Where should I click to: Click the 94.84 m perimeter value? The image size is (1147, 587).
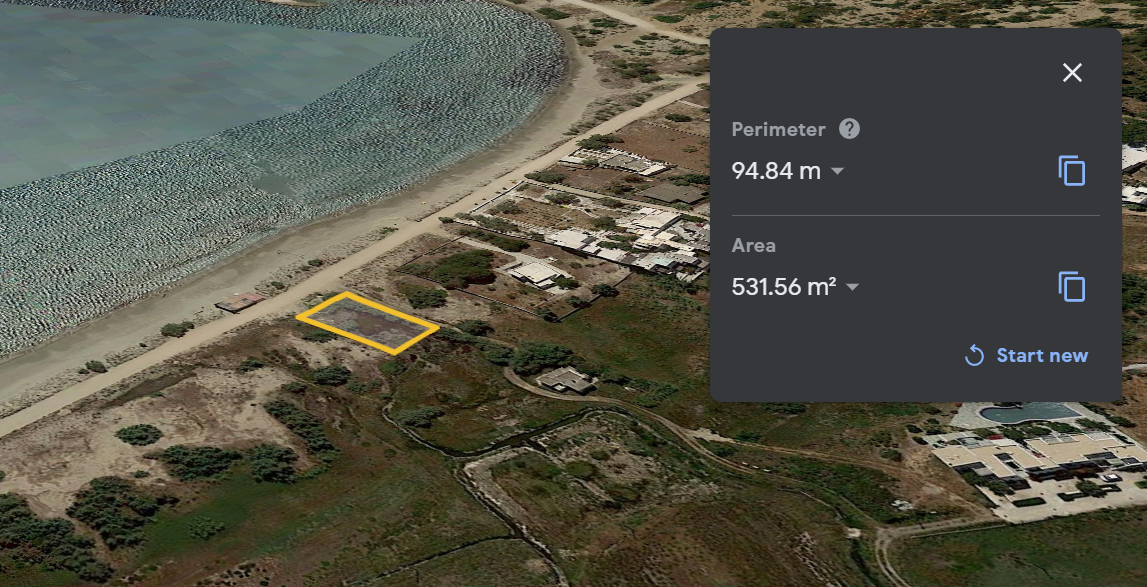(776, 171)
